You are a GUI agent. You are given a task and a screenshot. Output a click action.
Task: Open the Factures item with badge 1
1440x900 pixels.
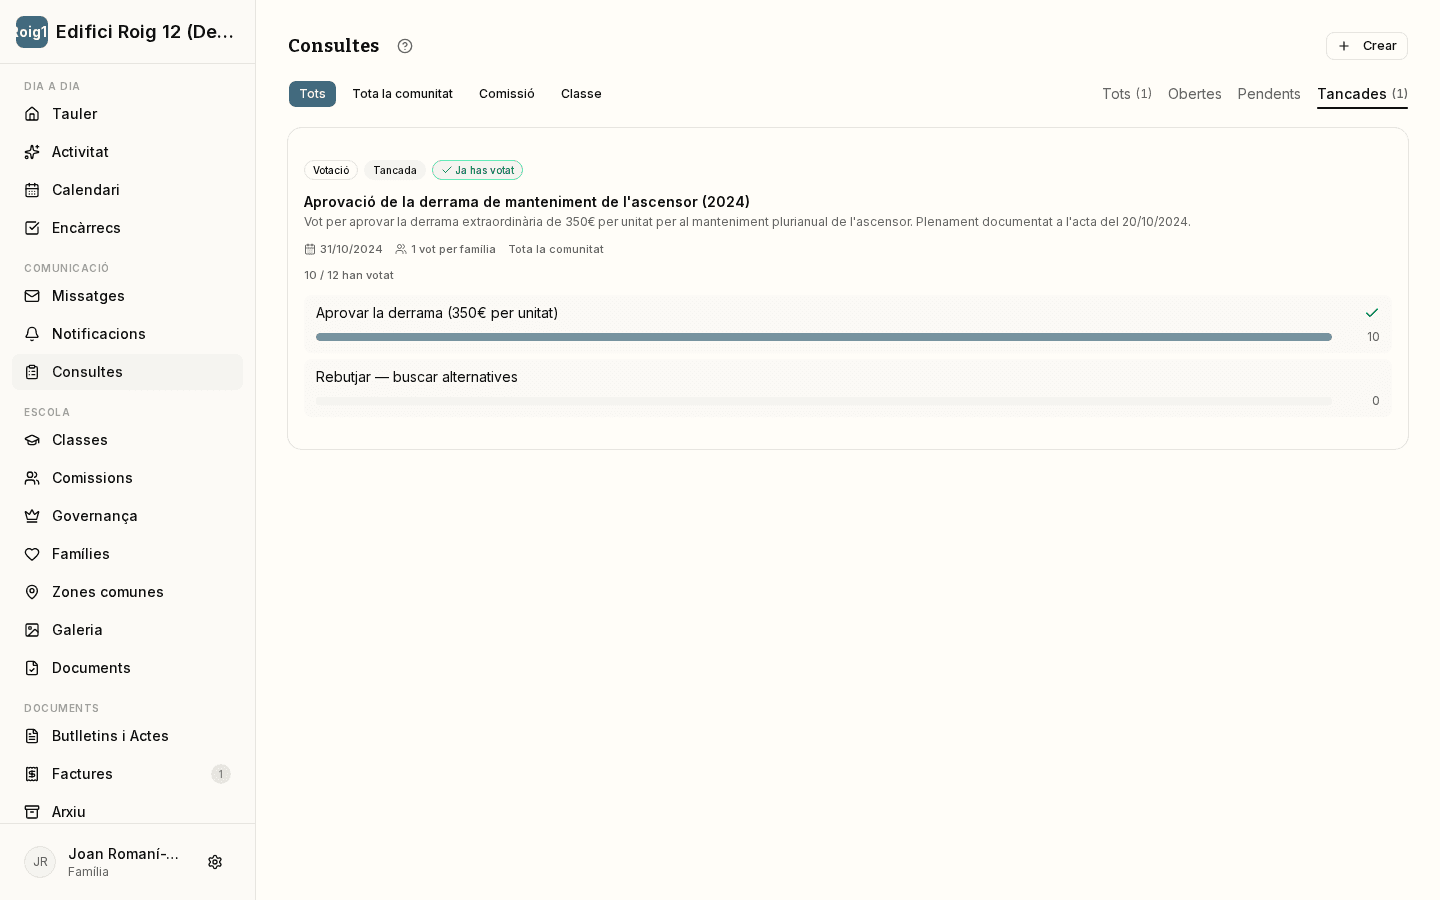point(127,774)
